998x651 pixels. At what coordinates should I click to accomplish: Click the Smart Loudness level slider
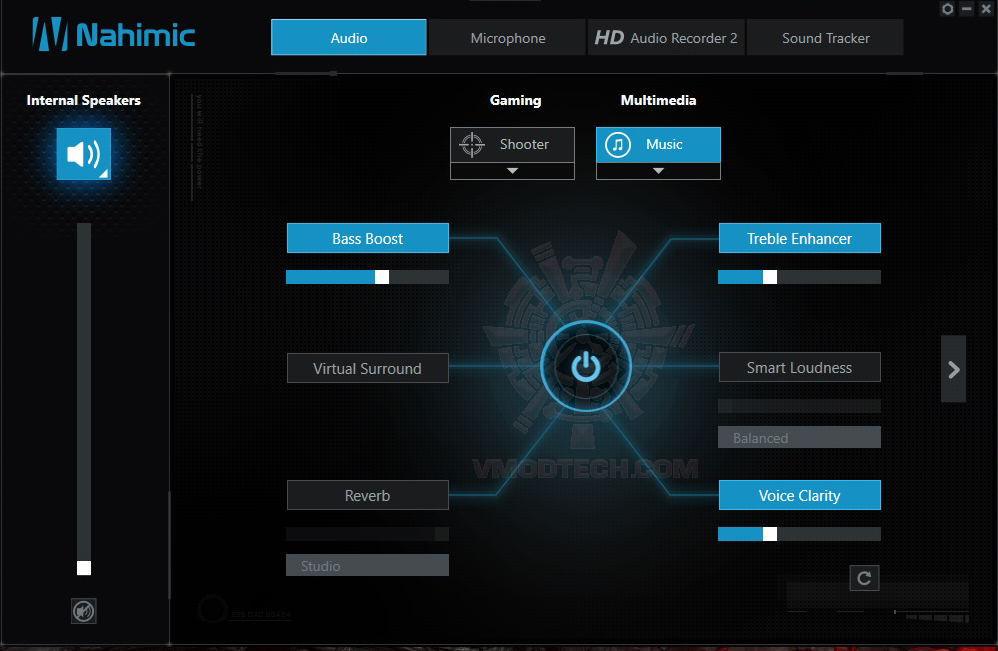point(799,405)
